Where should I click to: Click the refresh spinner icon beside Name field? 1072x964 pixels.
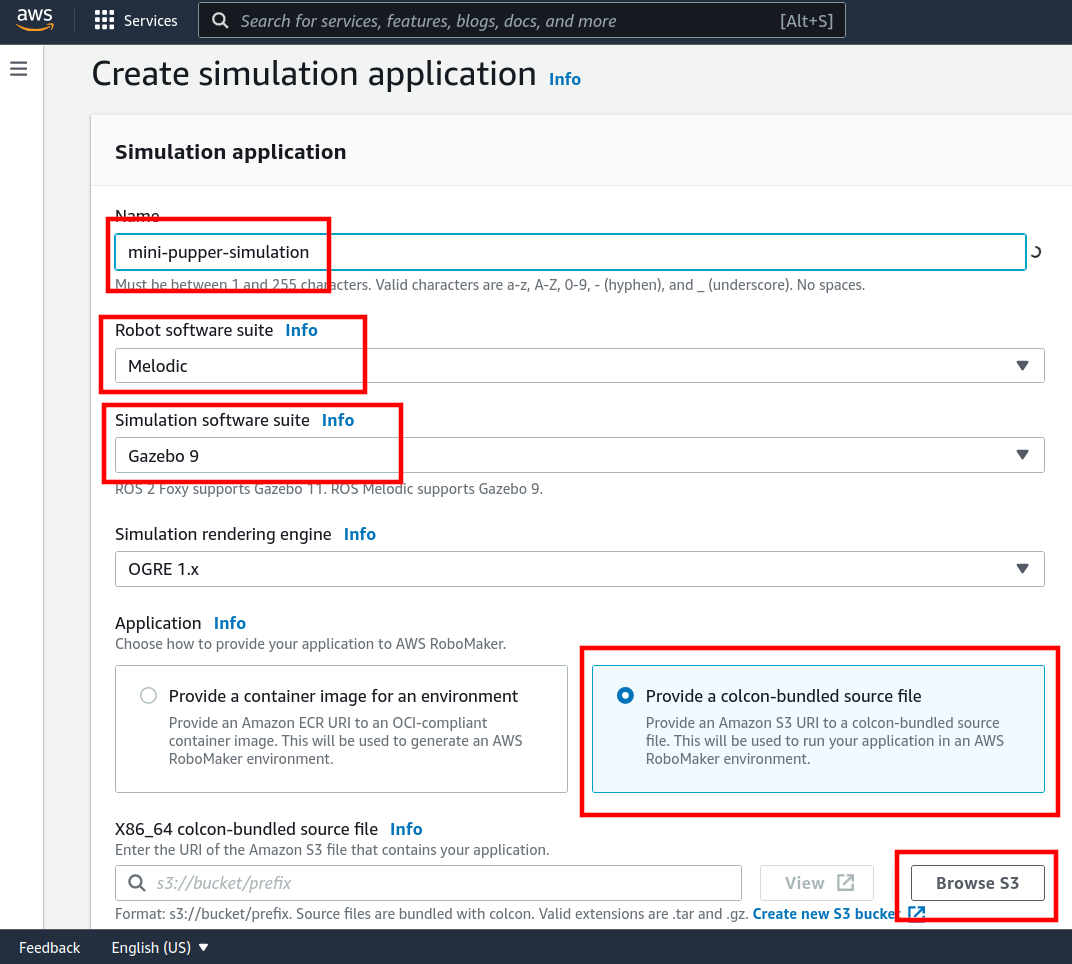tap(1036, 252)
